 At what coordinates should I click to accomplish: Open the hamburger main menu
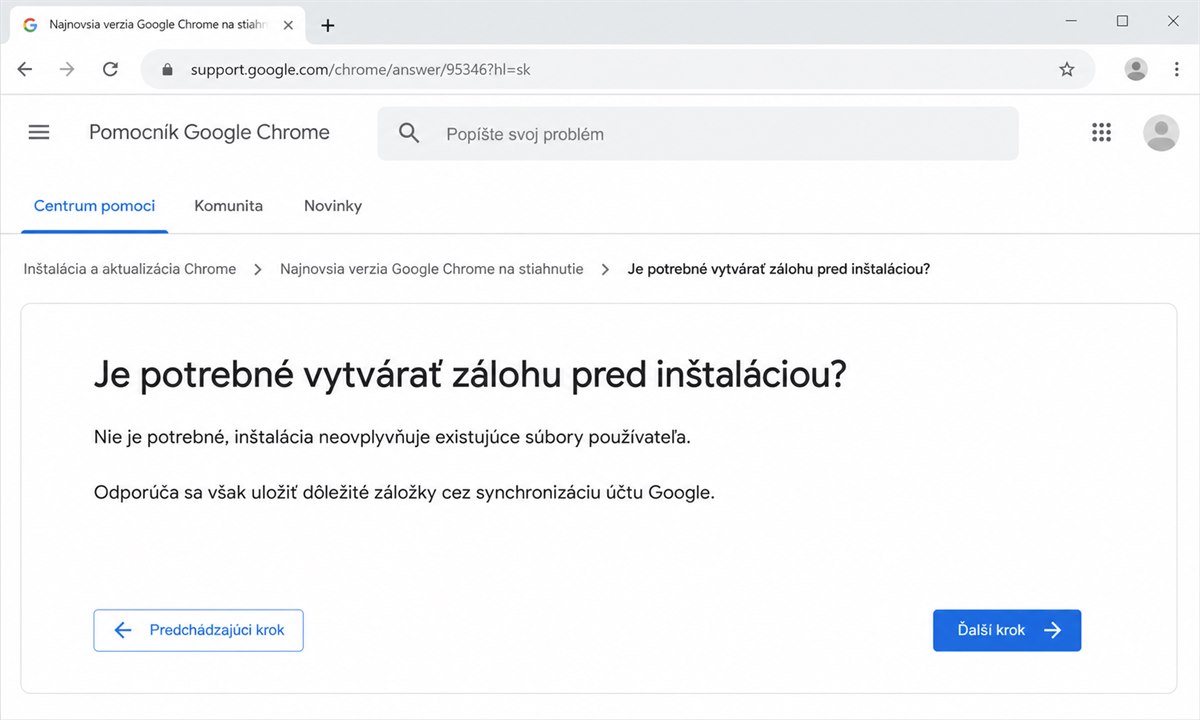(x=39, y=132)
